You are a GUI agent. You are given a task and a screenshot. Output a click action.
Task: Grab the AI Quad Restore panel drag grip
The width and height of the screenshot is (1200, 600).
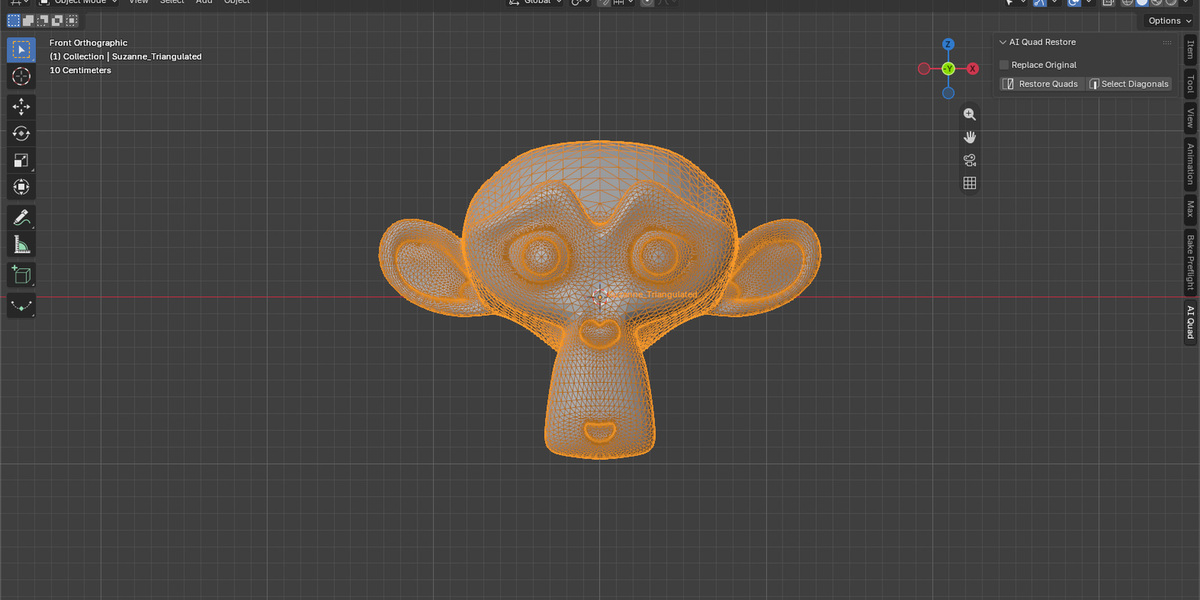pos(1167,42)
